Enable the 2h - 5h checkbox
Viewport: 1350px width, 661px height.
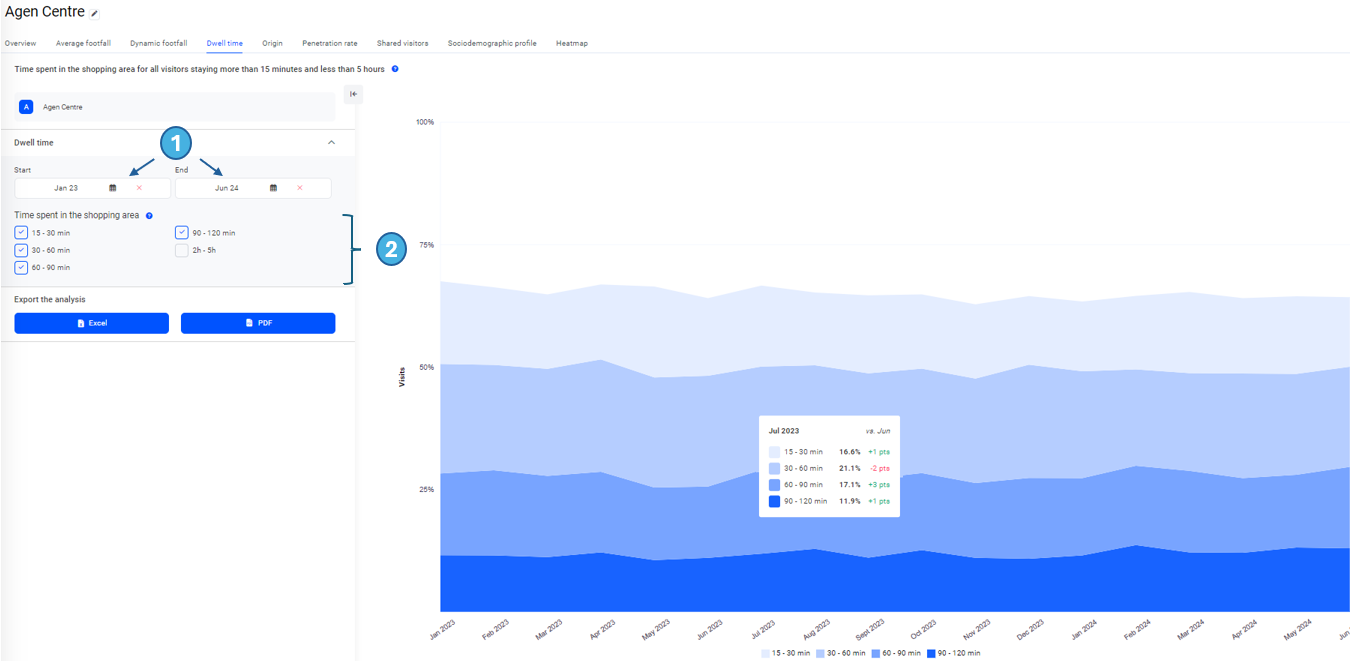point(181,250)
